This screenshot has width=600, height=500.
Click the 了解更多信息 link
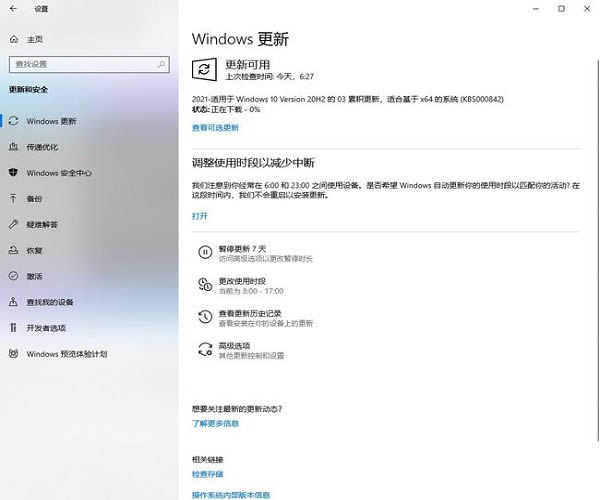coord(215,423)
